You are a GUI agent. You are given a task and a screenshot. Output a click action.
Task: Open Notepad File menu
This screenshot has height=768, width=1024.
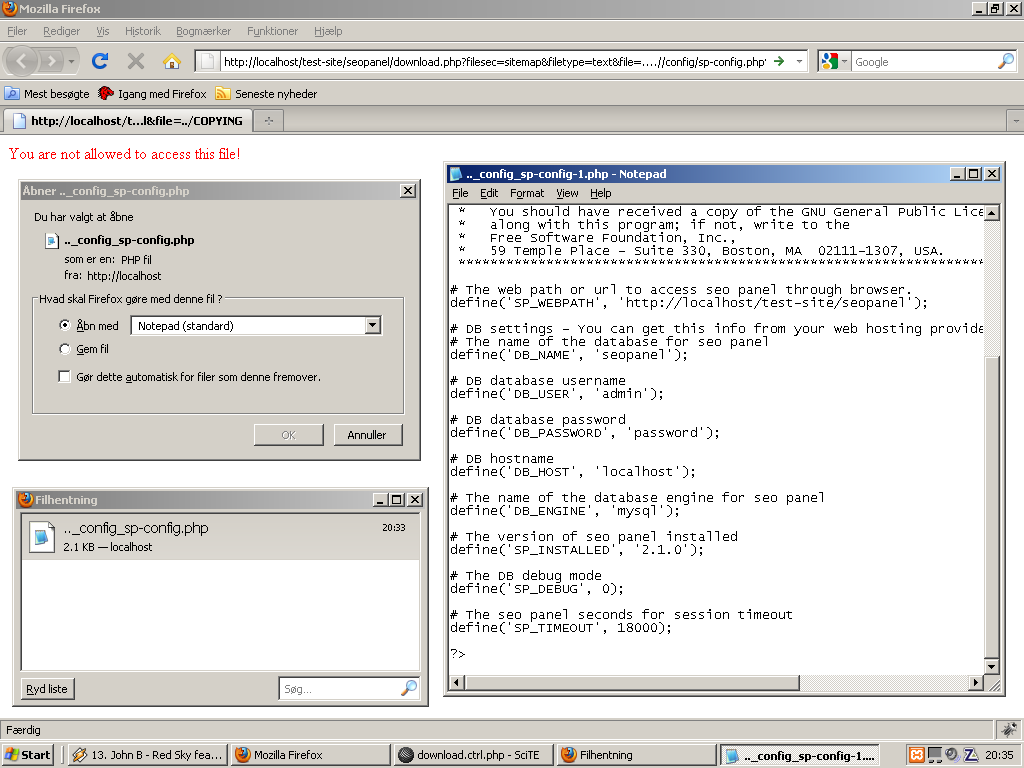[x=460, y=193]
